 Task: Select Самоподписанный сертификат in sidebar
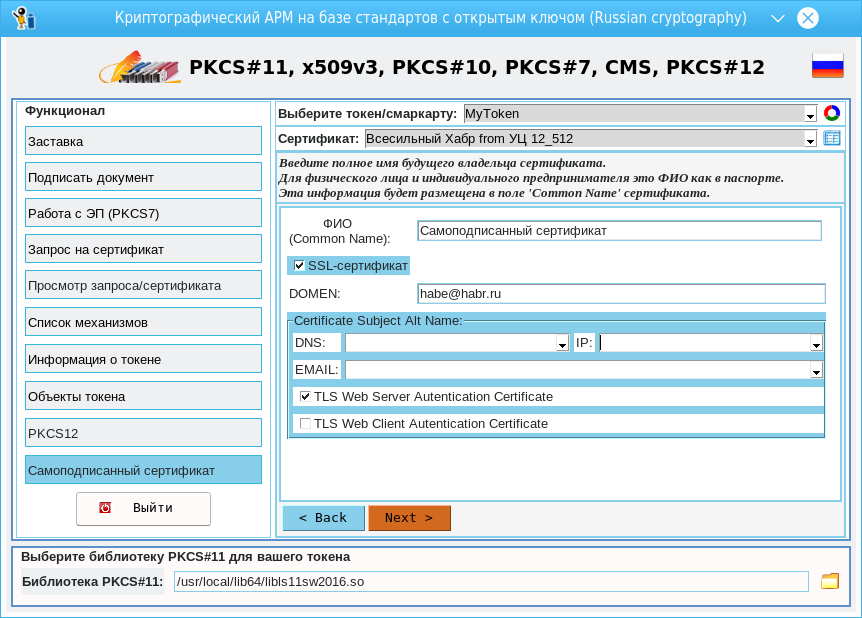coord(143,470)
